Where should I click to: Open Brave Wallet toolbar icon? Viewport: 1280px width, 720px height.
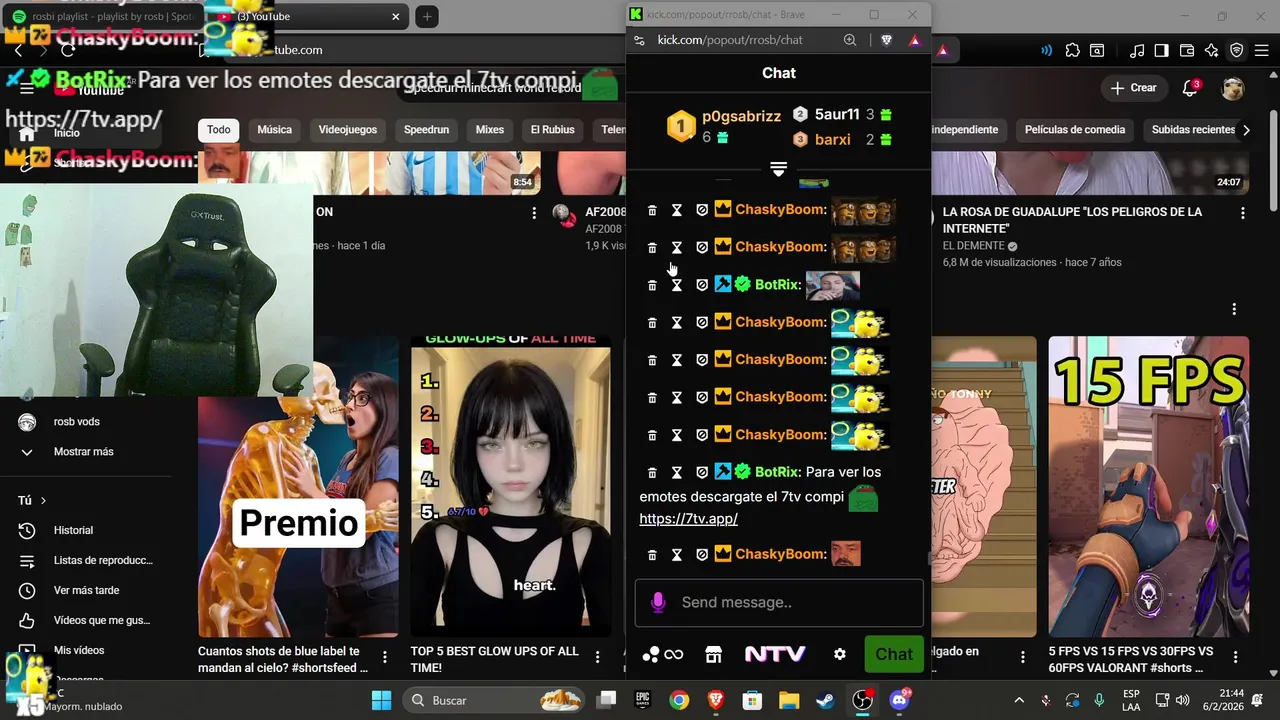[x=1187, y=50]
